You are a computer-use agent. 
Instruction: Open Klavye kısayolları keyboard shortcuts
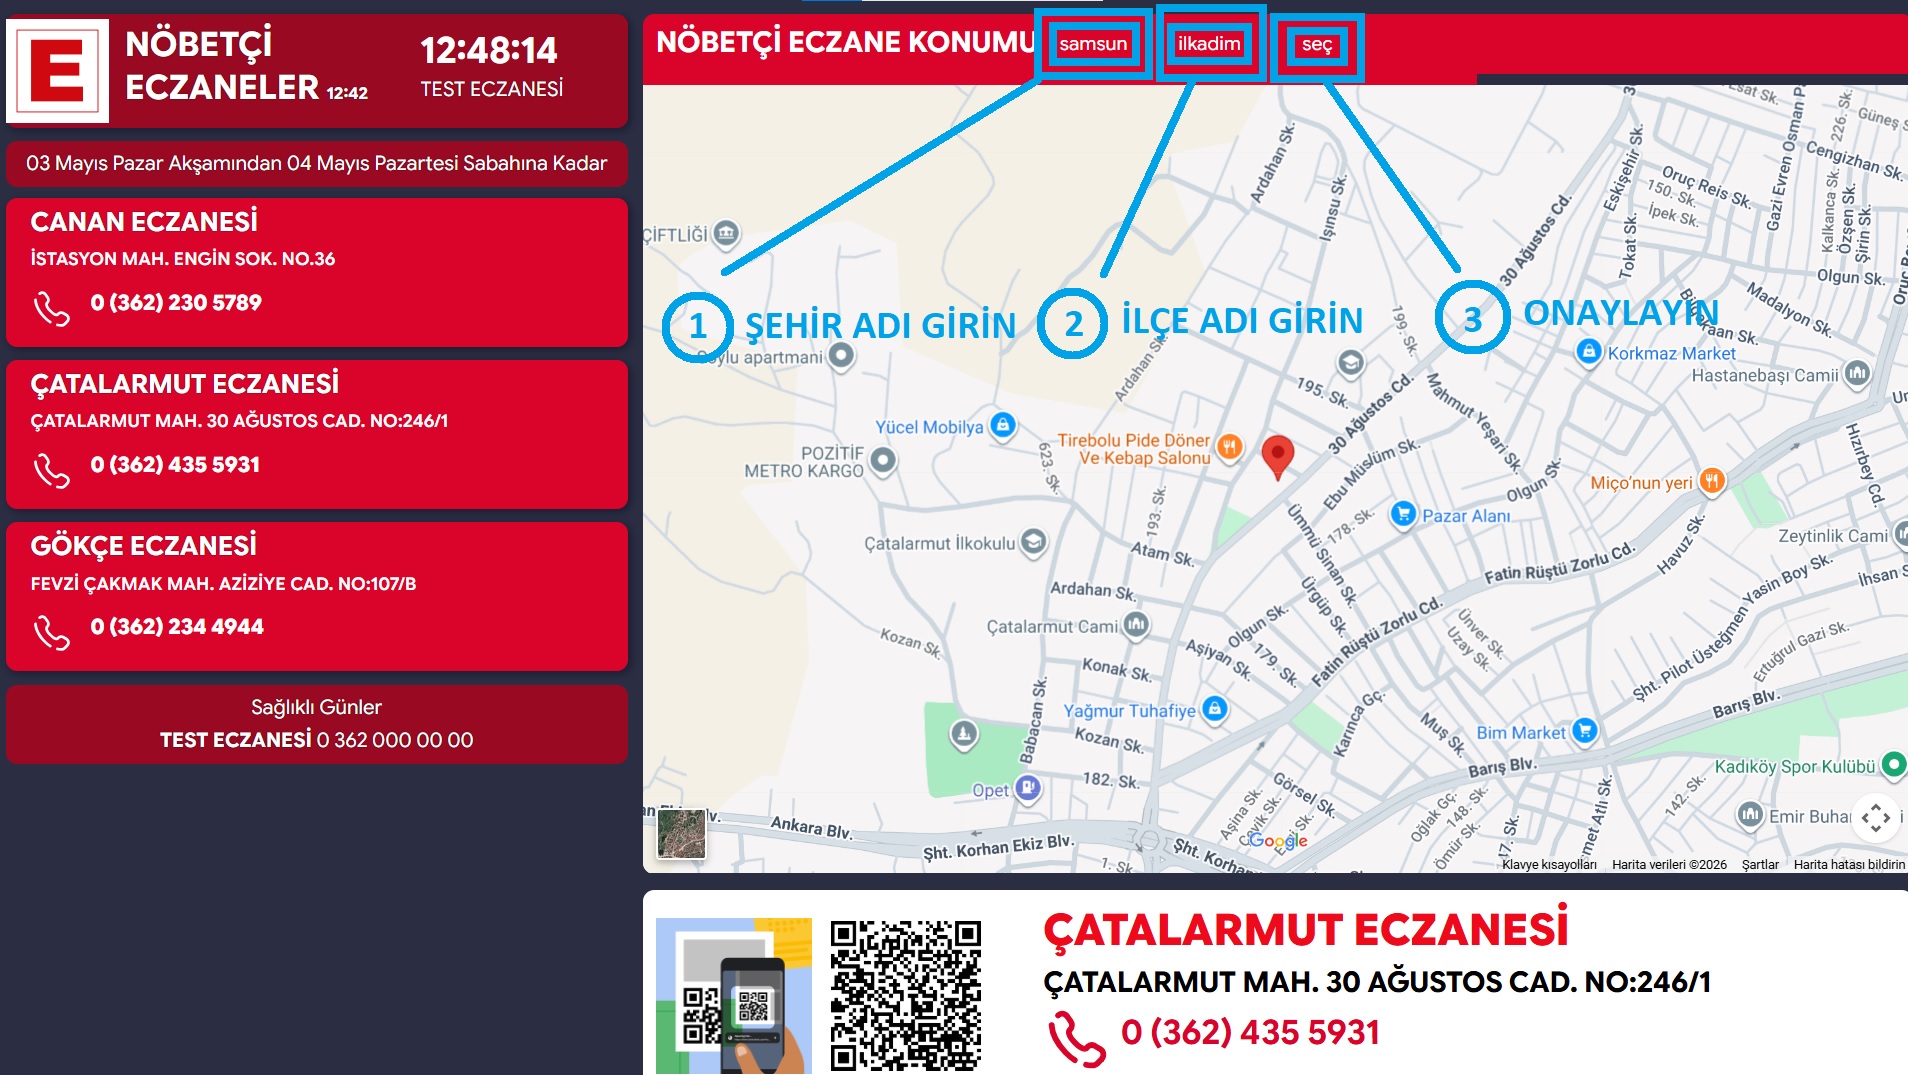(x=1549, y=865)
